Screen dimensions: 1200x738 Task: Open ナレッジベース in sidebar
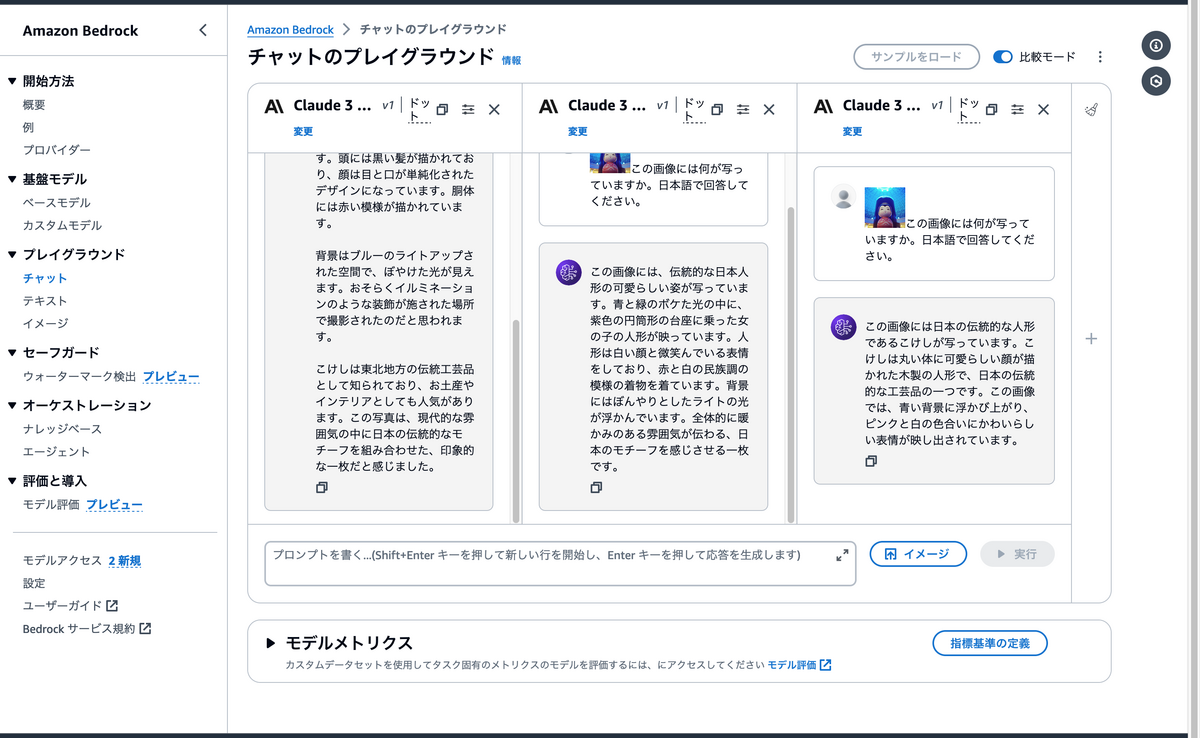[x=62, y=429]
